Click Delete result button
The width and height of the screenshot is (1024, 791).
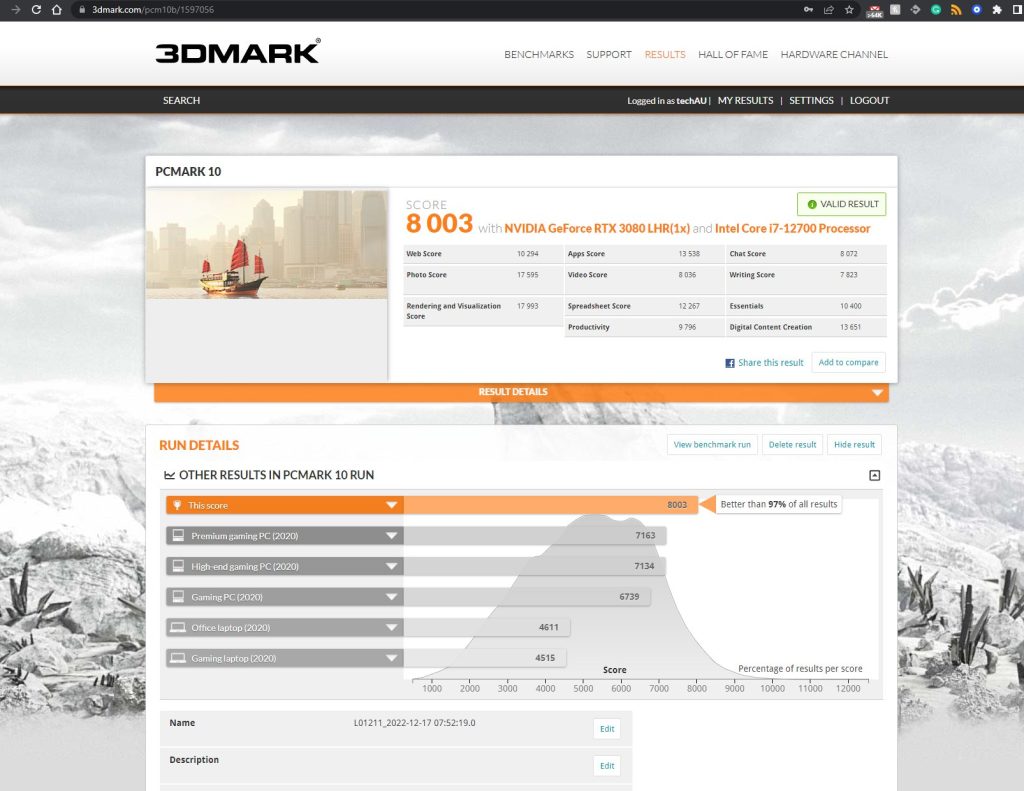[x=792, y=445]
